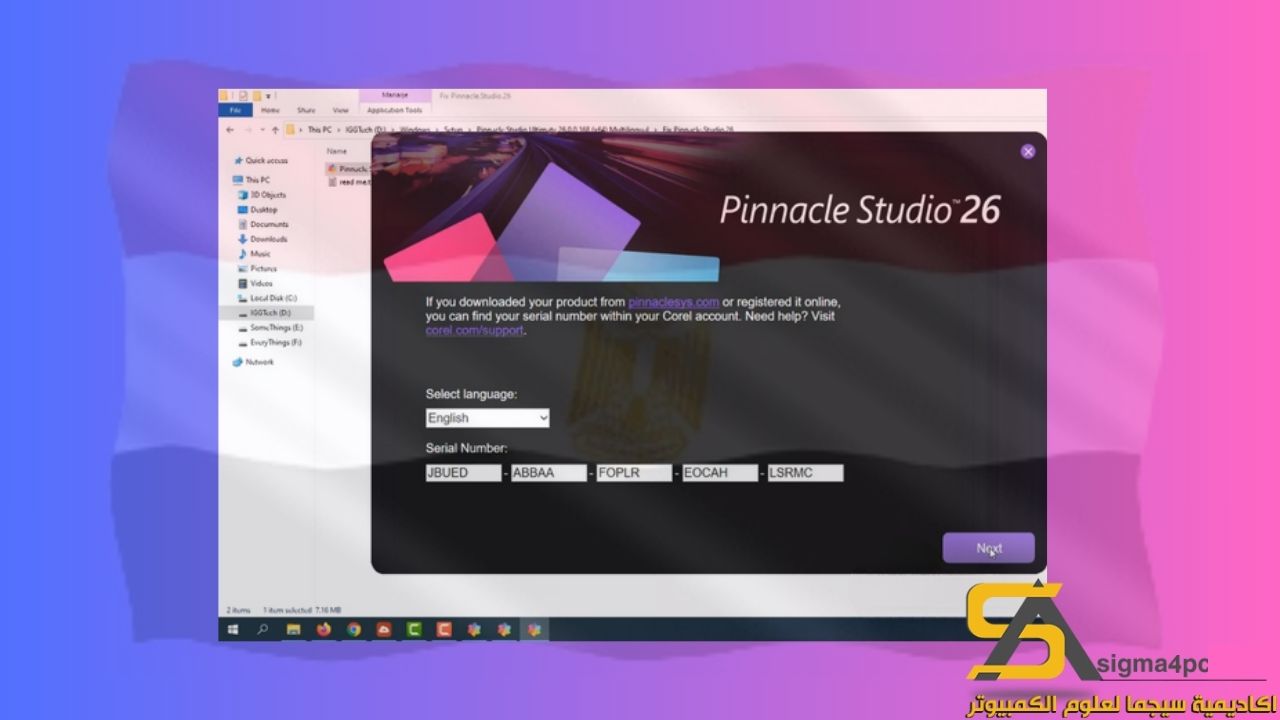Open the File tab in File Explorer

235,110
